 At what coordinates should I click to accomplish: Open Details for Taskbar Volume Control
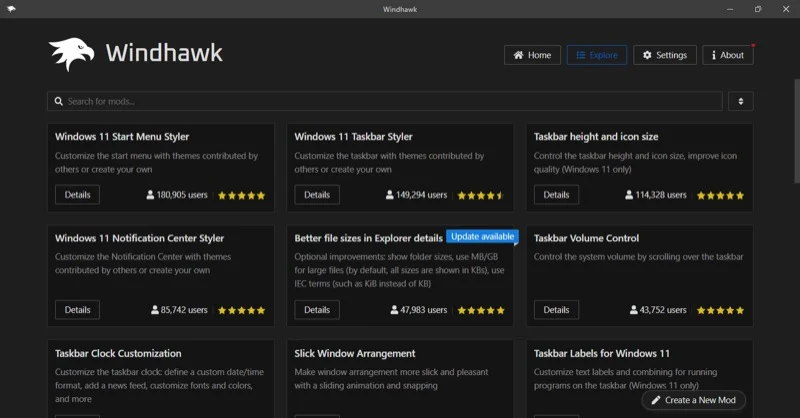pos(556,310)
